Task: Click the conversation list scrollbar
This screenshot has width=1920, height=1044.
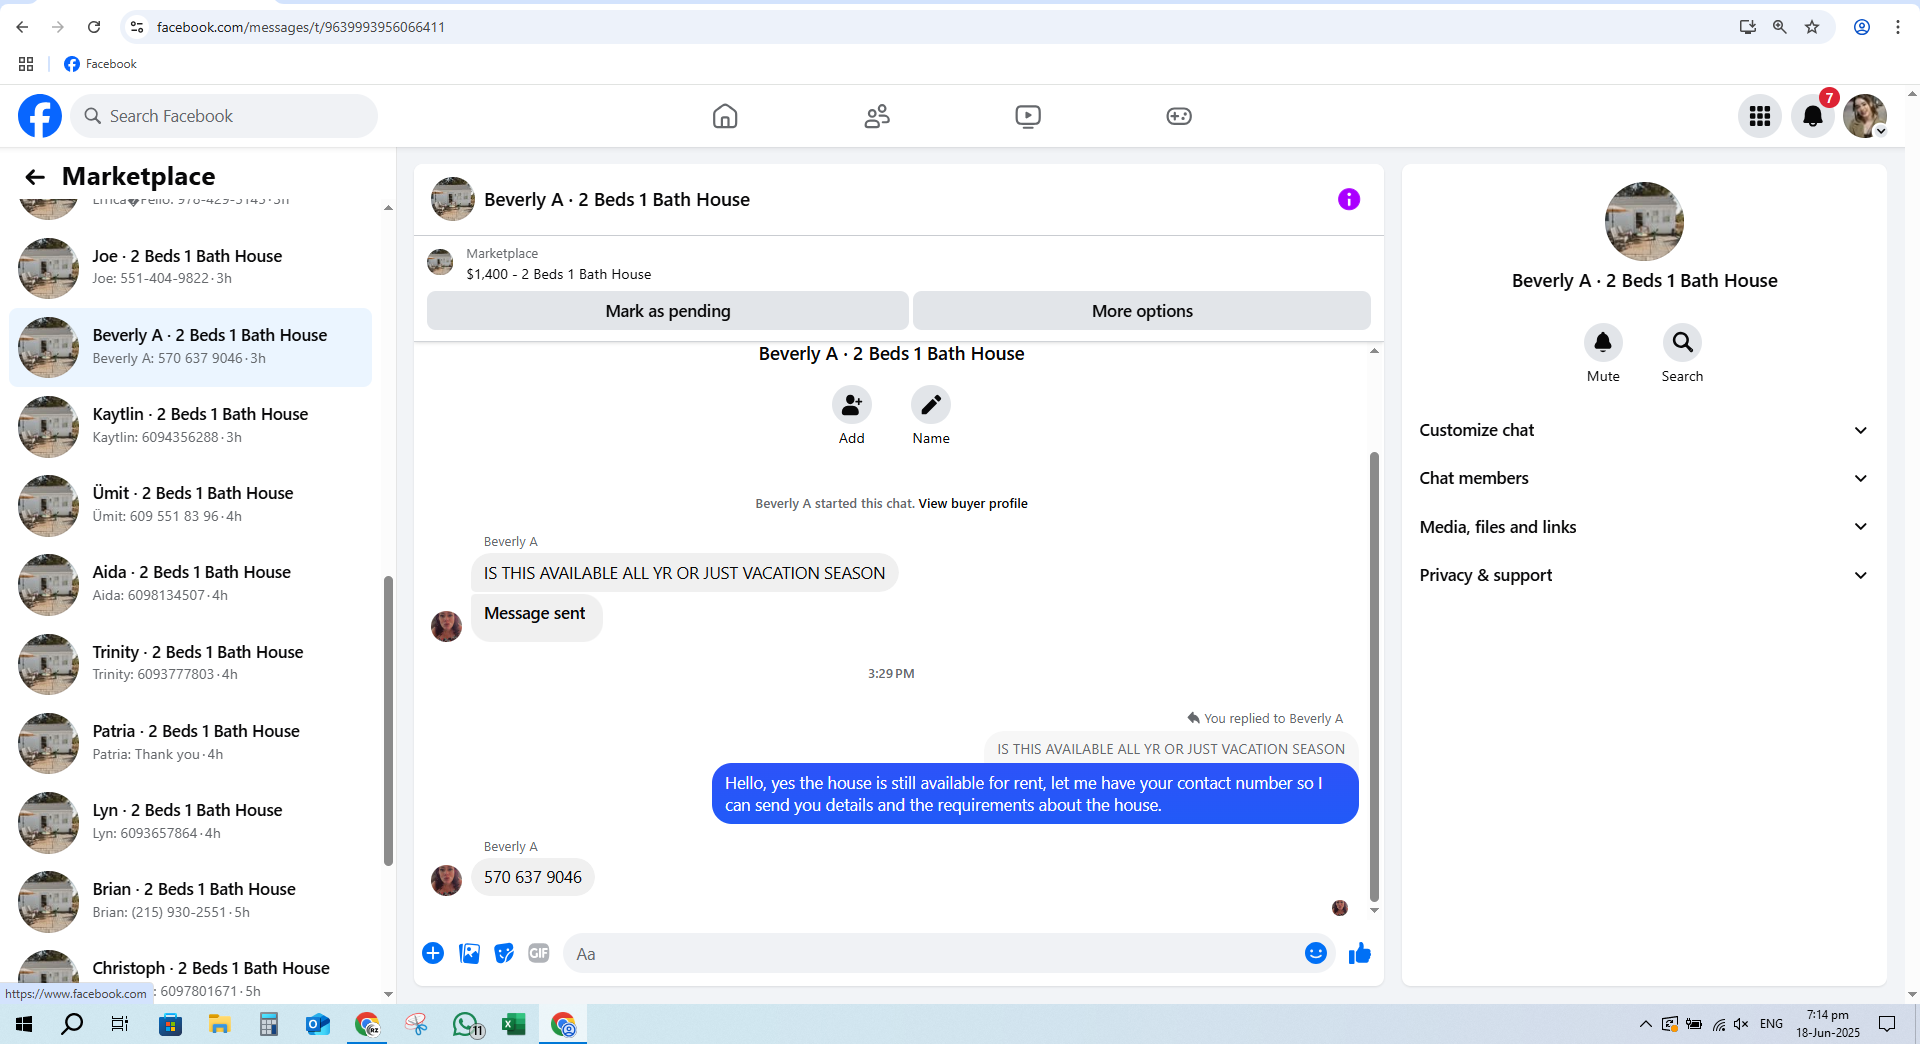Action: [388, 720]
